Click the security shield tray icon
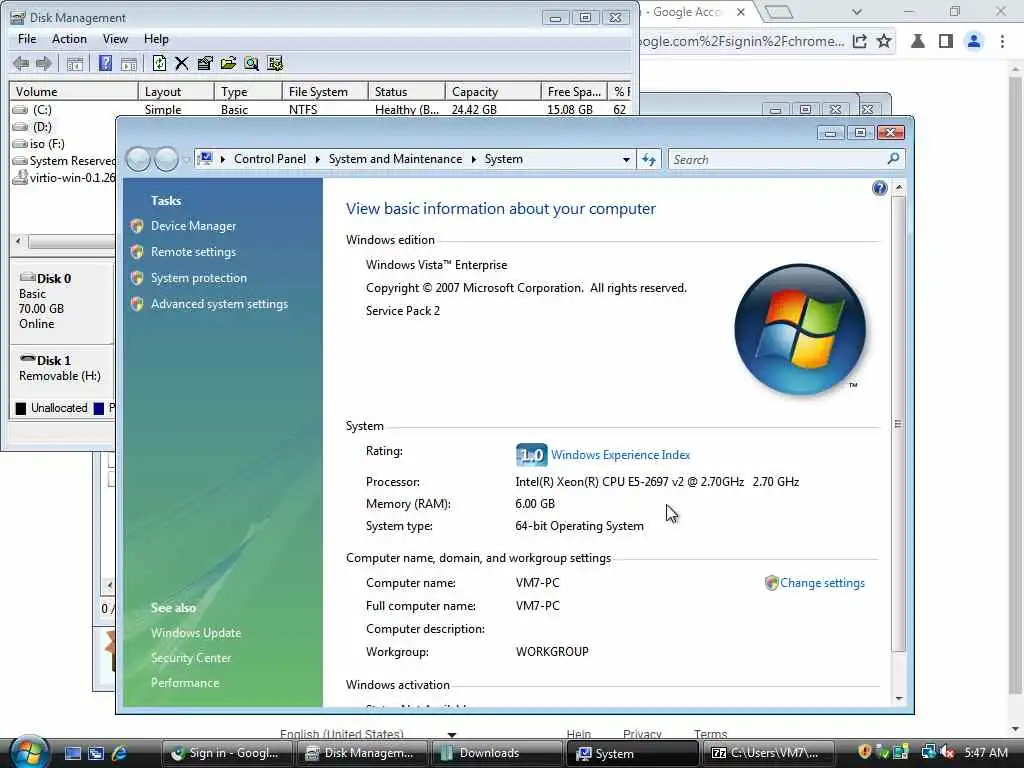 coord(865,752)
